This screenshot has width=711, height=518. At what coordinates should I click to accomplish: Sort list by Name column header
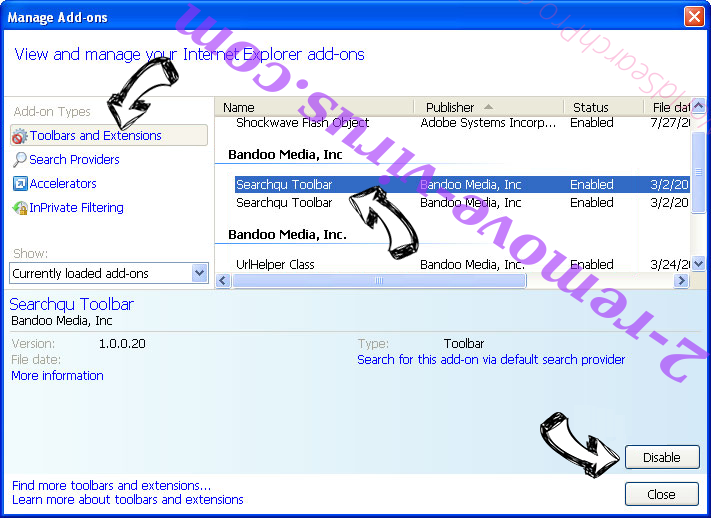click(314, 107)
